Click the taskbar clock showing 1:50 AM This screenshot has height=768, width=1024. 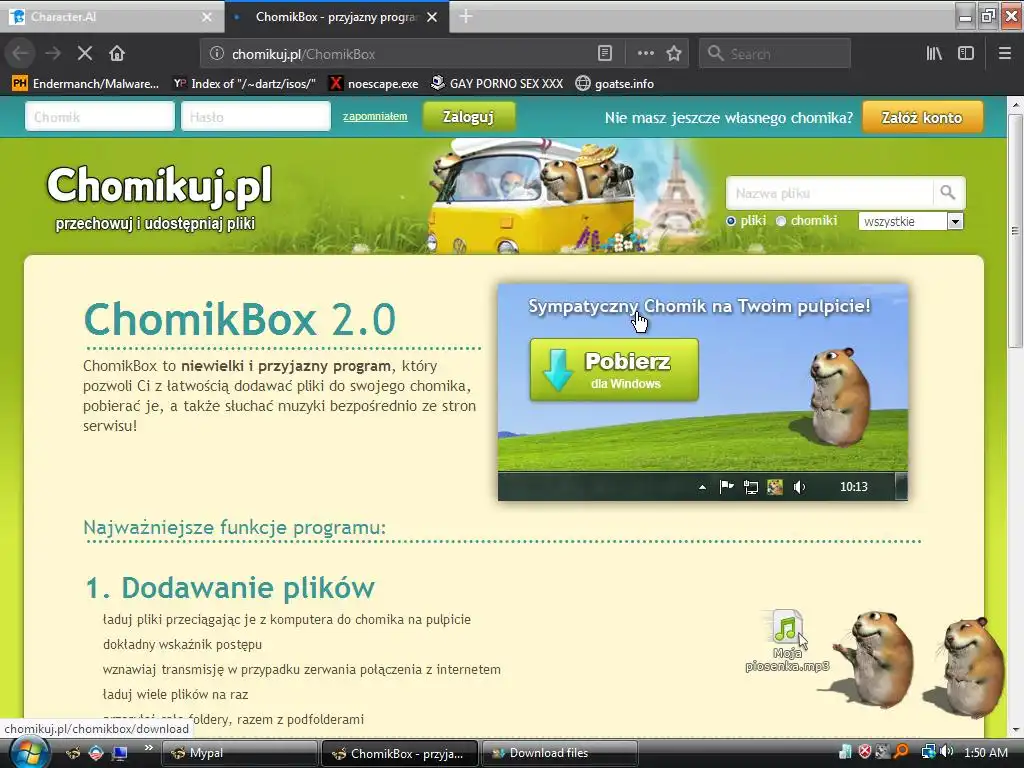click(x=985, y=753)
